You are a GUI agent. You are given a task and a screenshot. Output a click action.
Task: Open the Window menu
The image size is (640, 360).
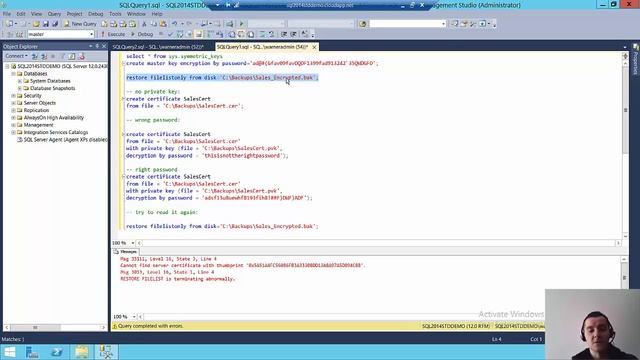(136, 14)
